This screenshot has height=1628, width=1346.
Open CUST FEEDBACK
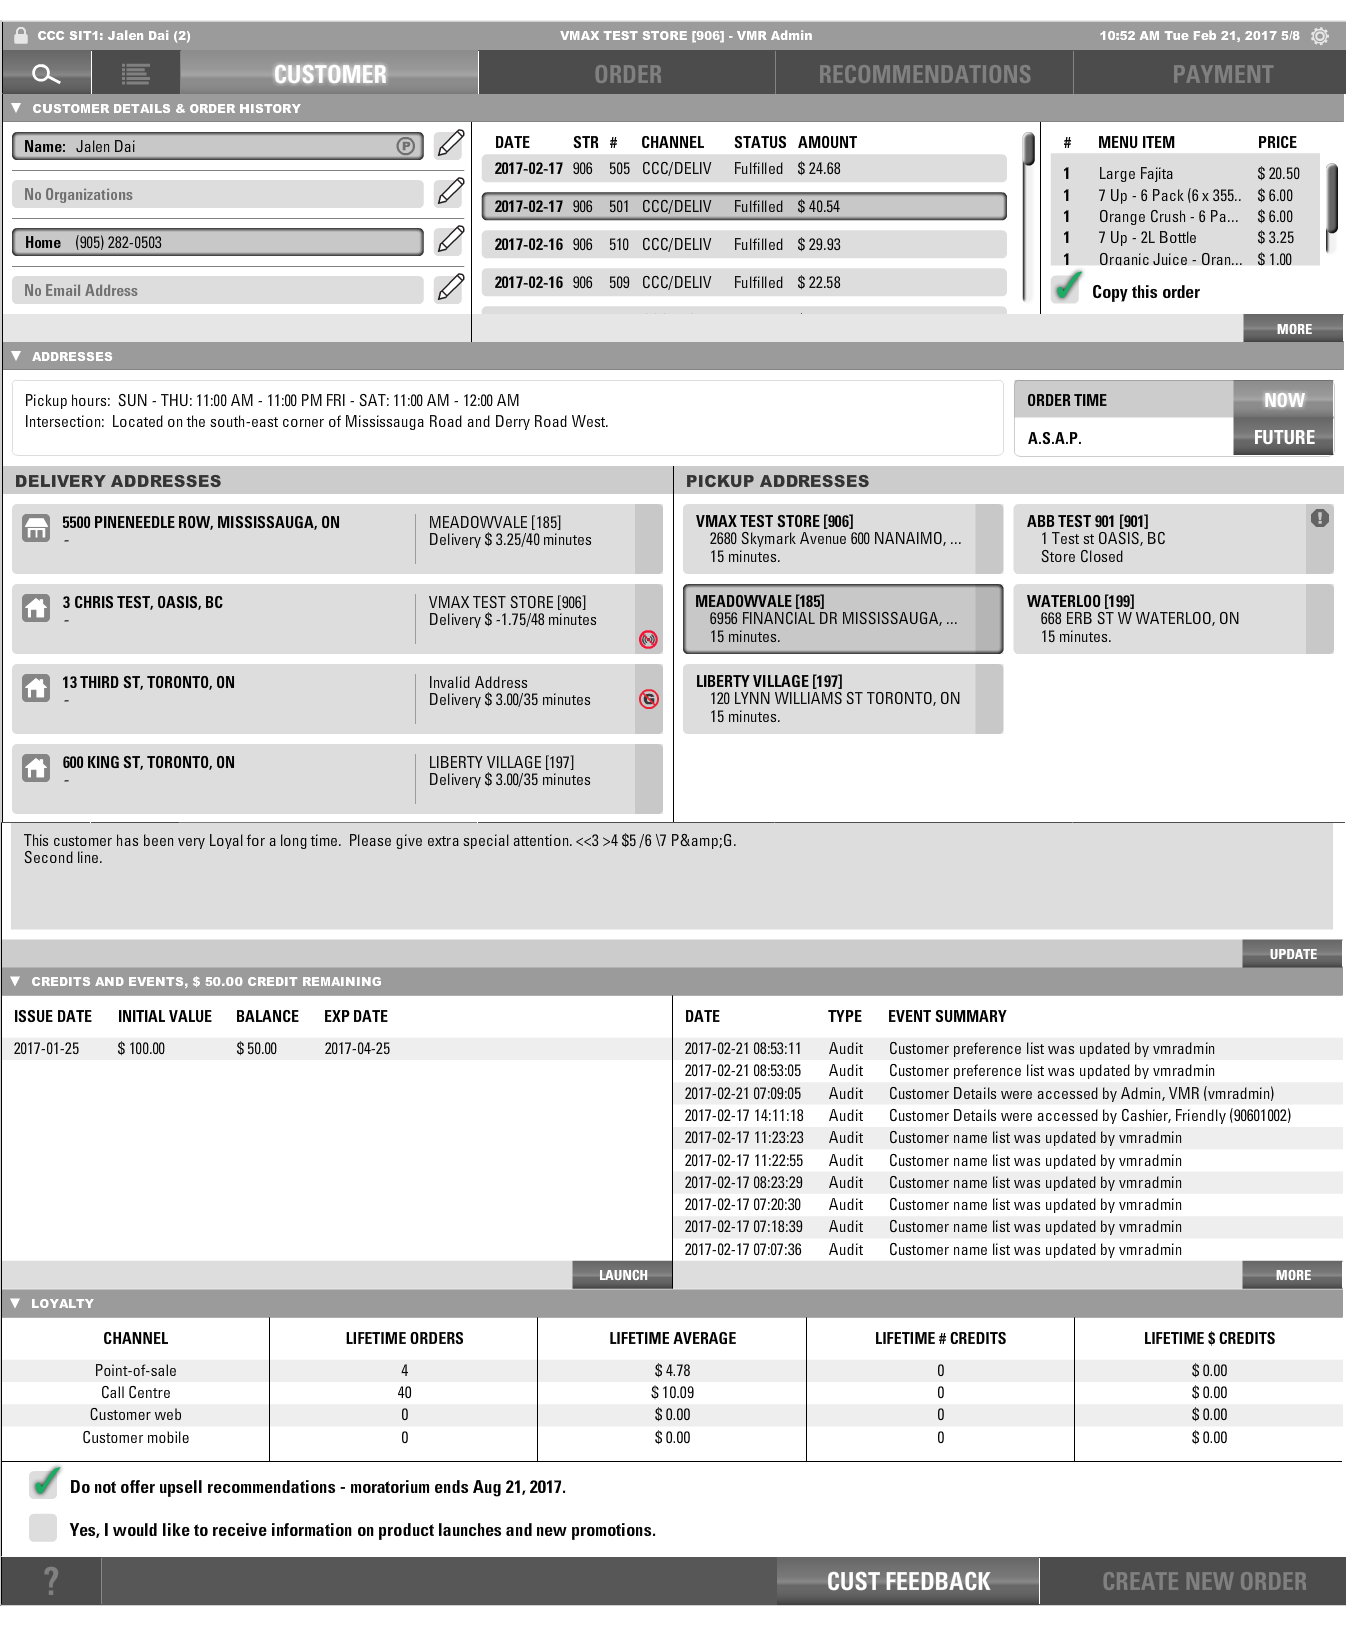[x=908, y=1581]
